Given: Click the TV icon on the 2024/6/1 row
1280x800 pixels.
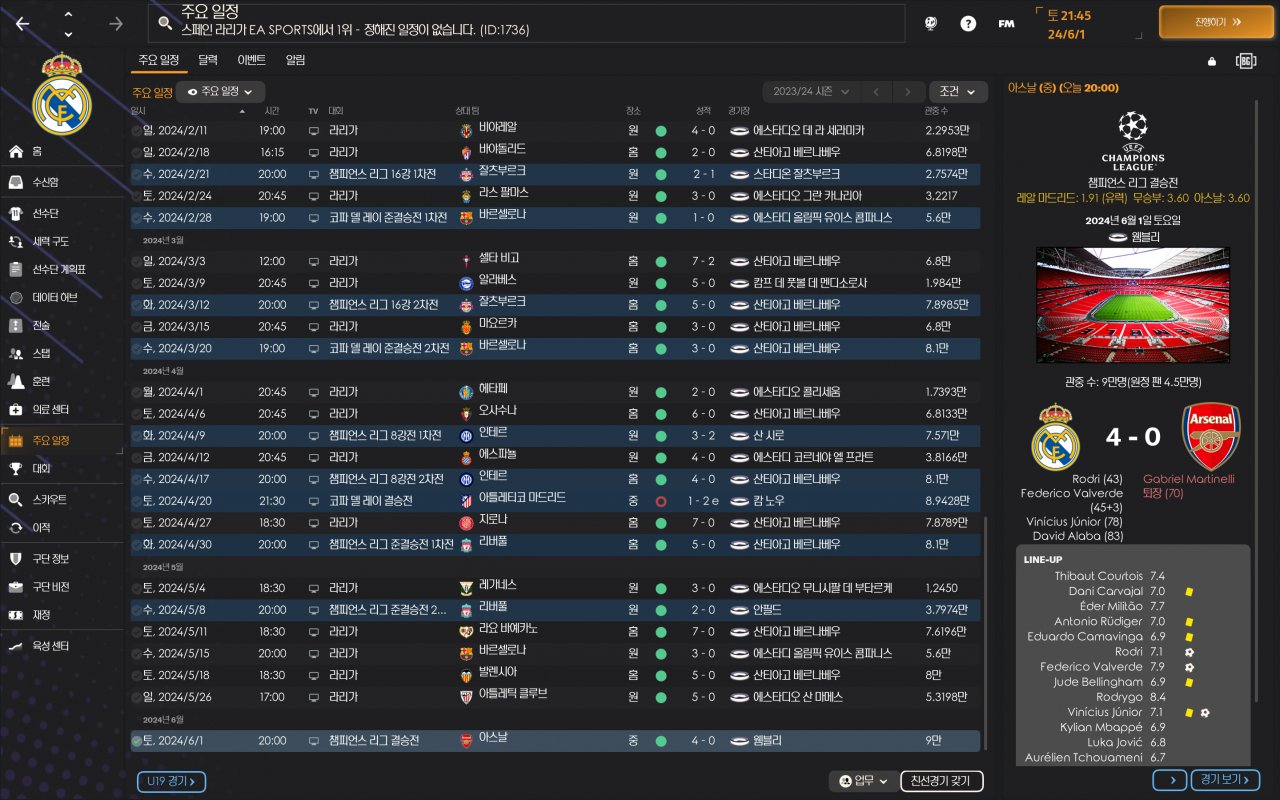Looking at the screenshot, I should click(x=314, y=741).
